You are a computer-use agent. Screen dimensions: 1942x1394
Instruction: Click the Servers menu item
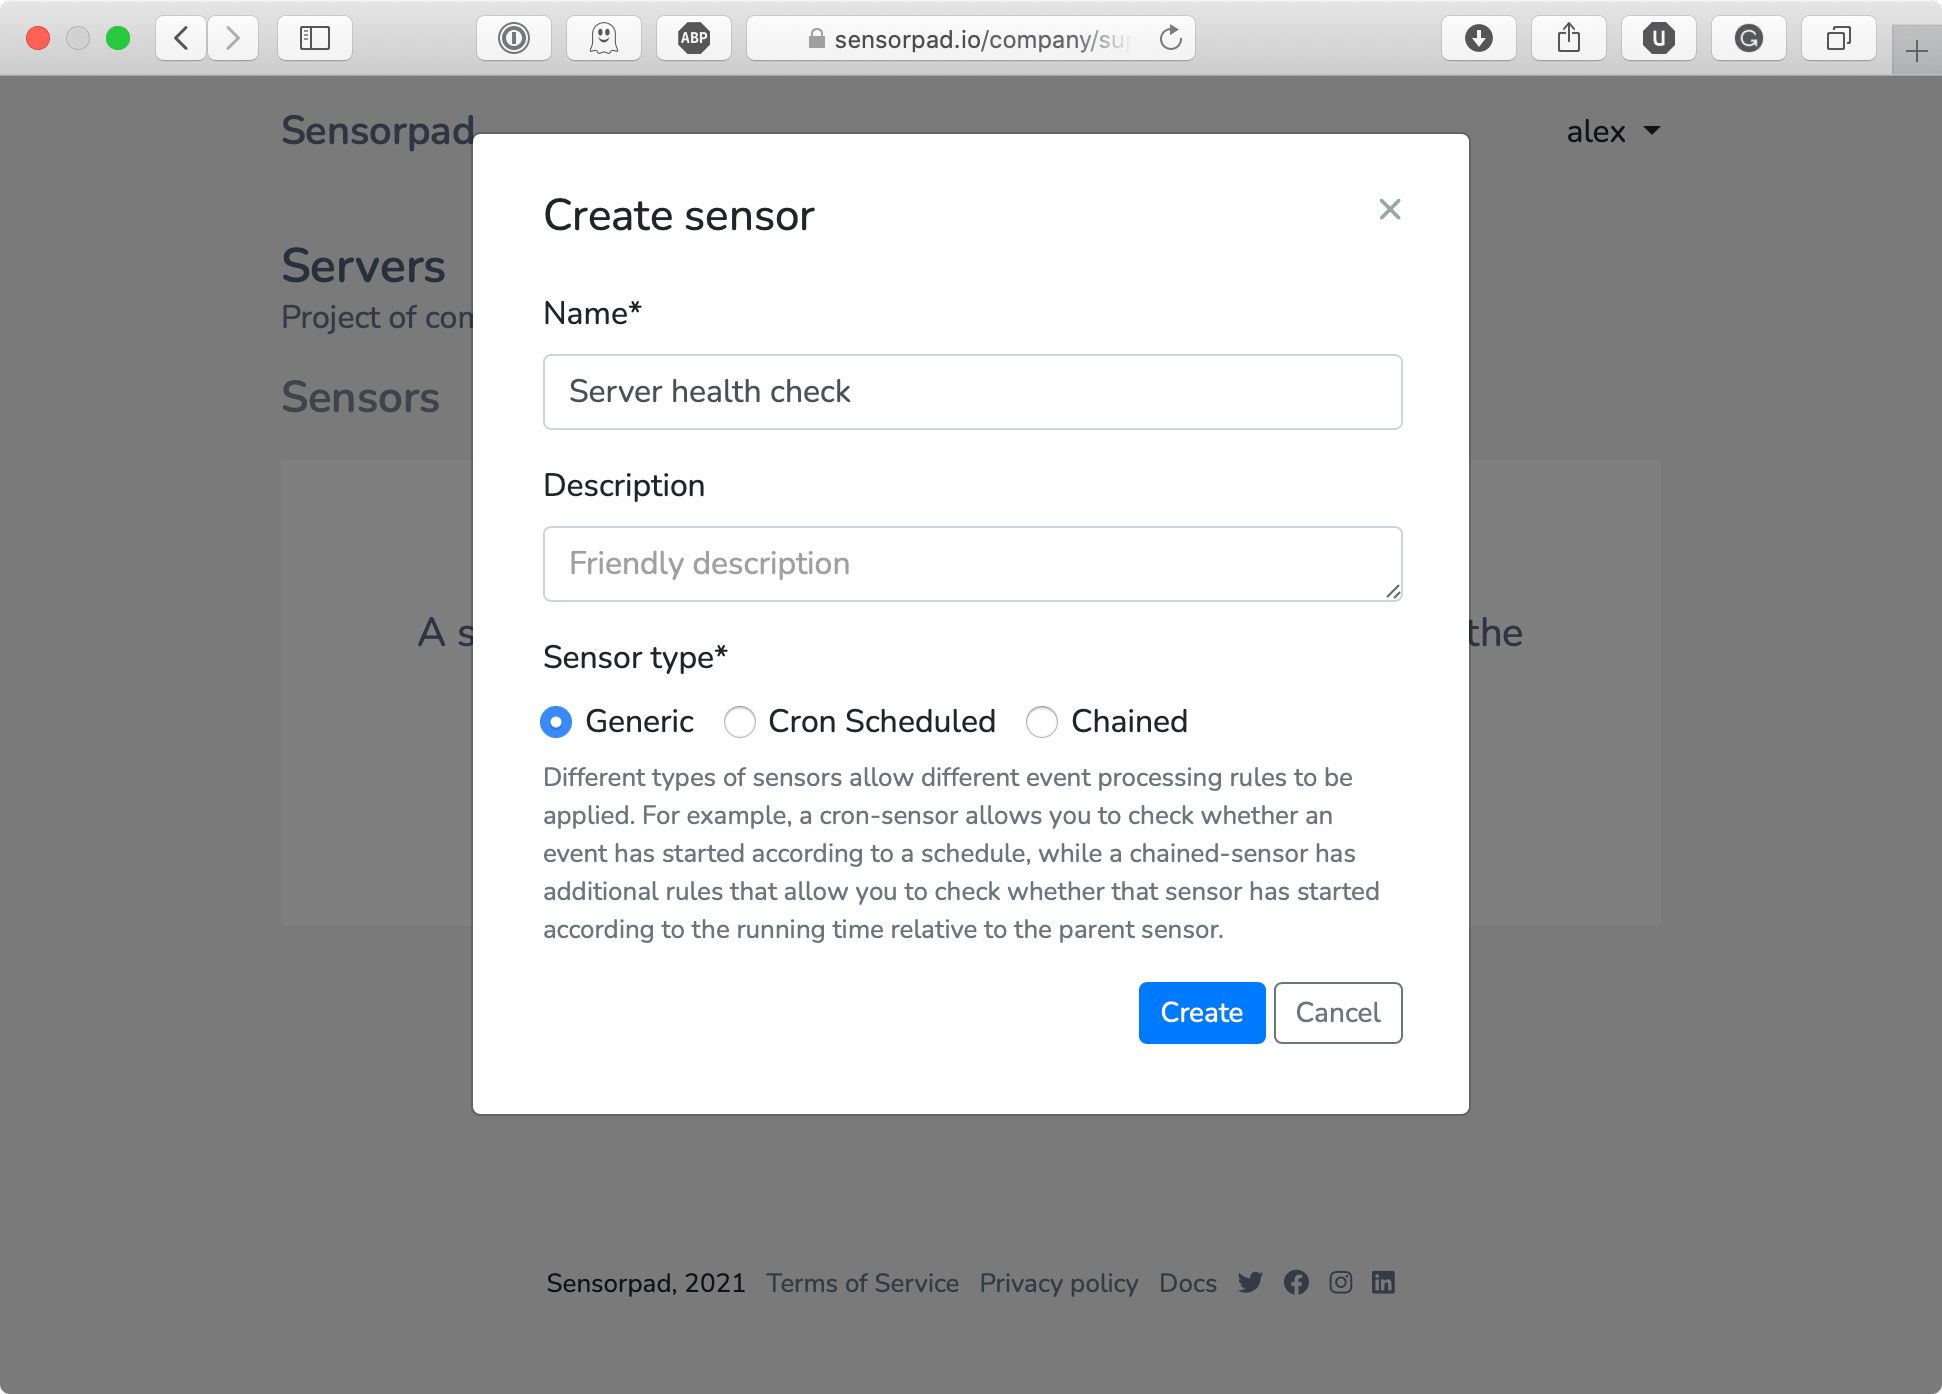(x=363, y=267)
